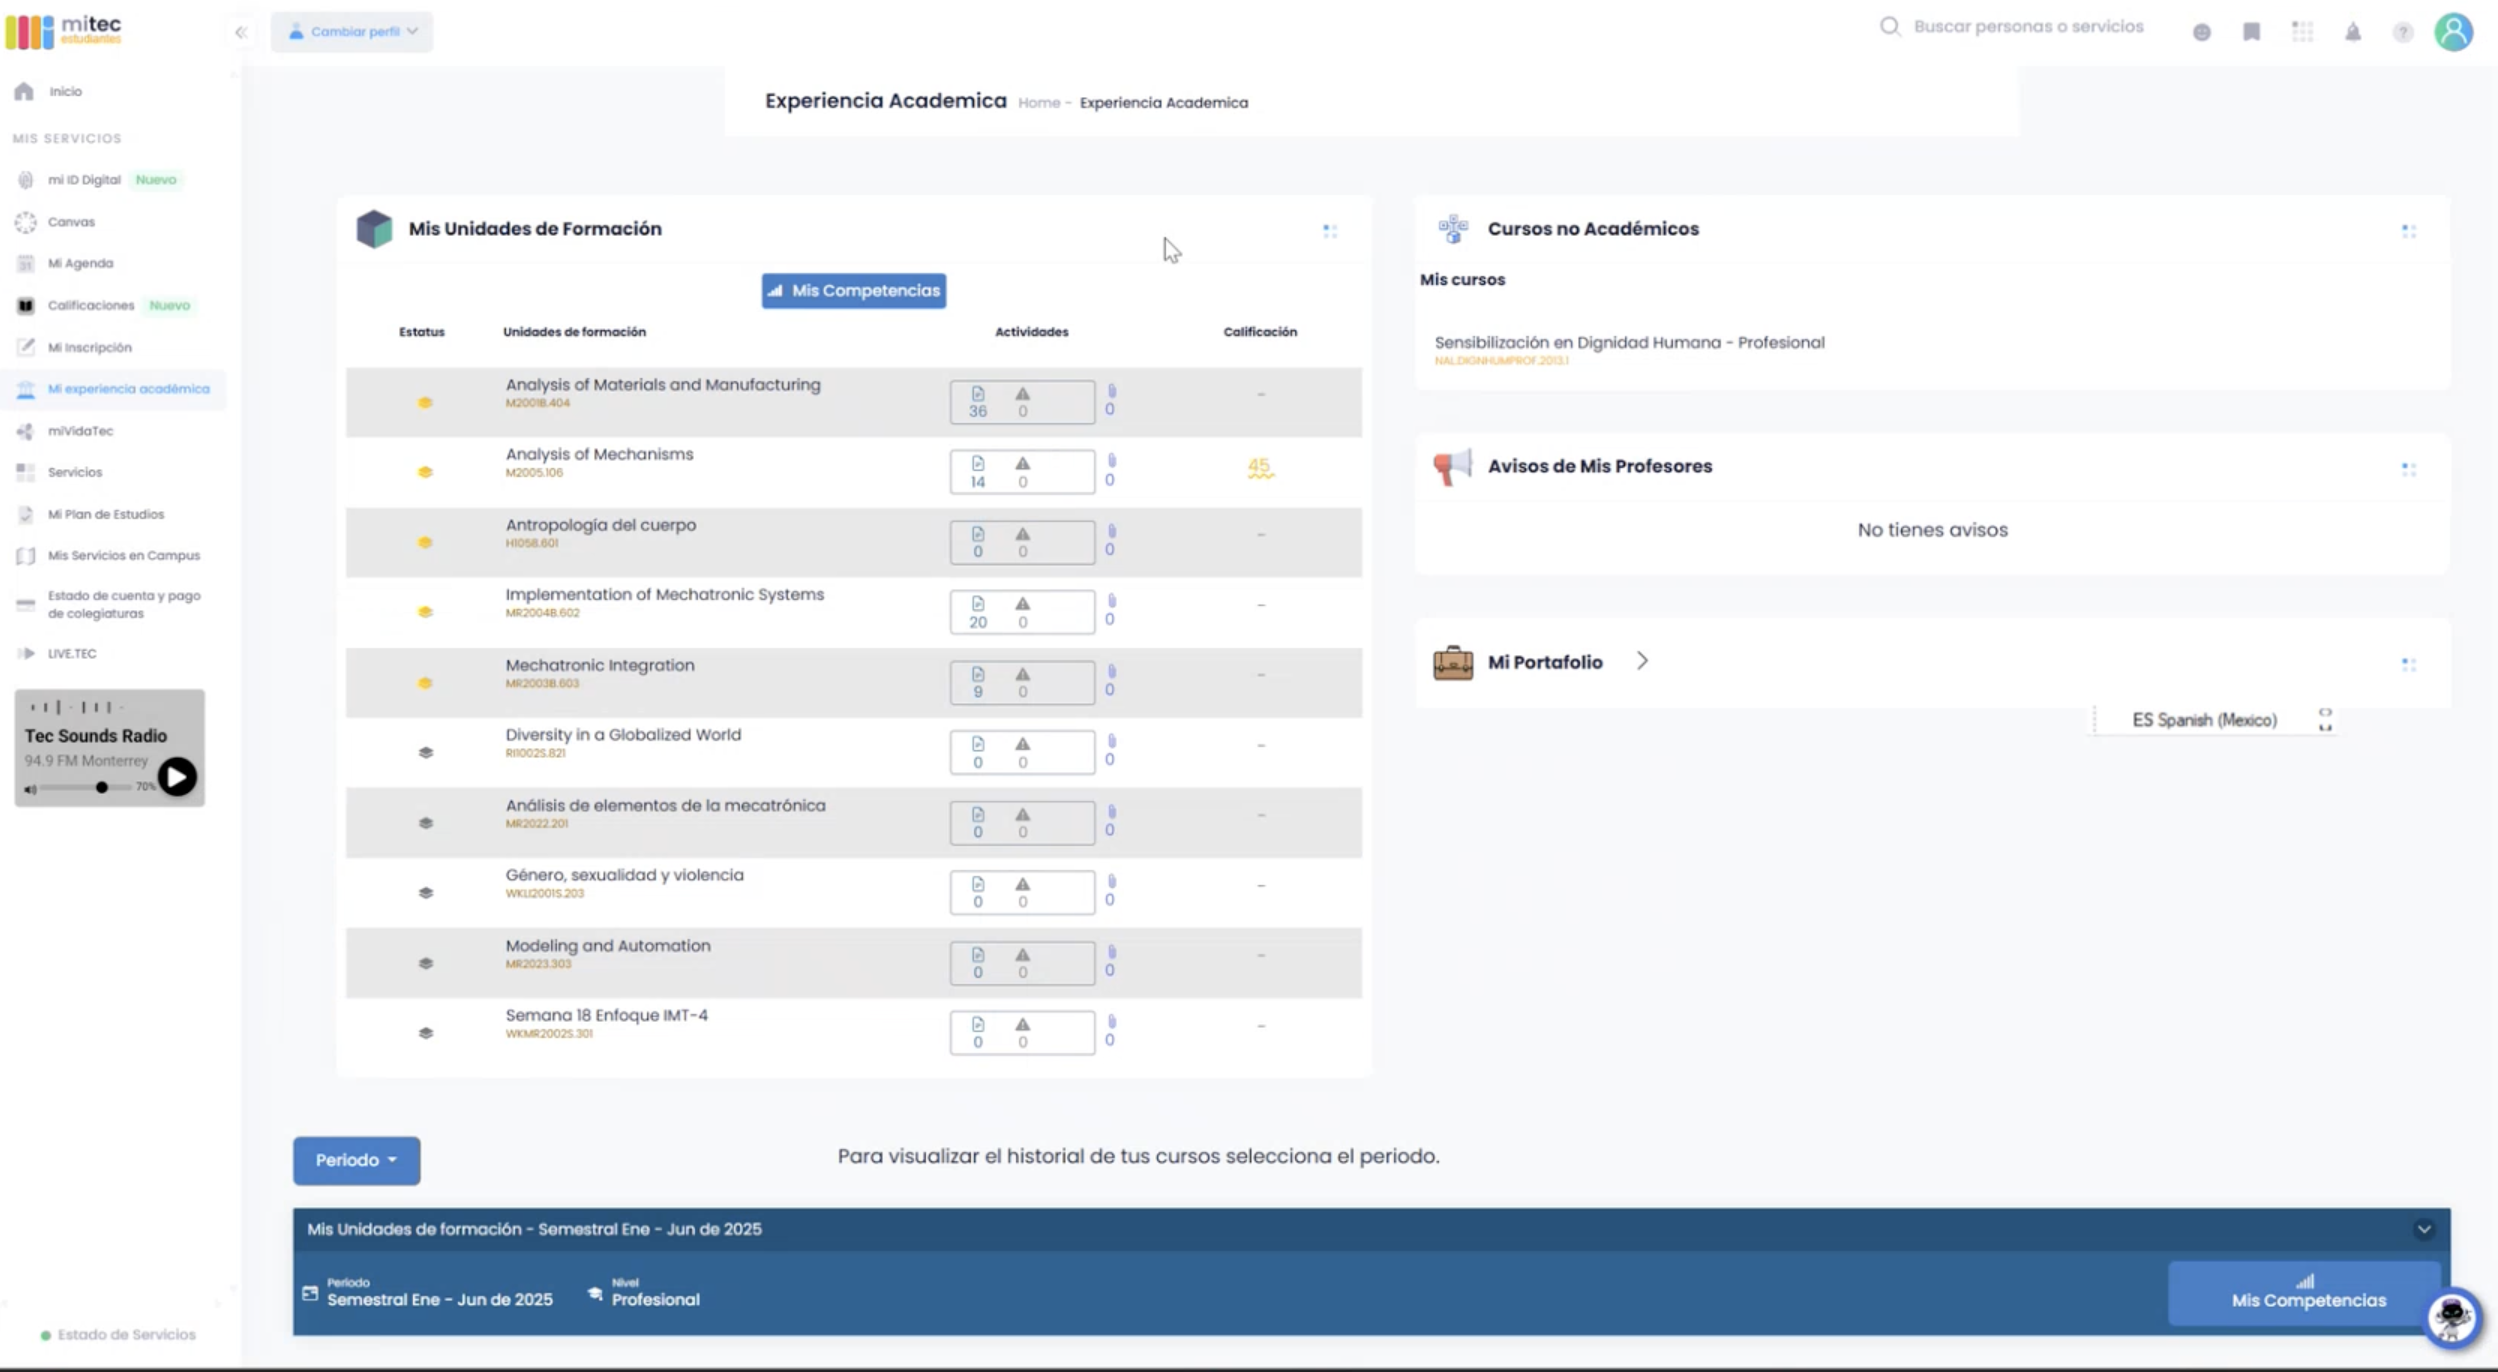2498x1372 pixels.
Task: Click the search box Buscar personas o servicios
Action: pos(2012,27)
